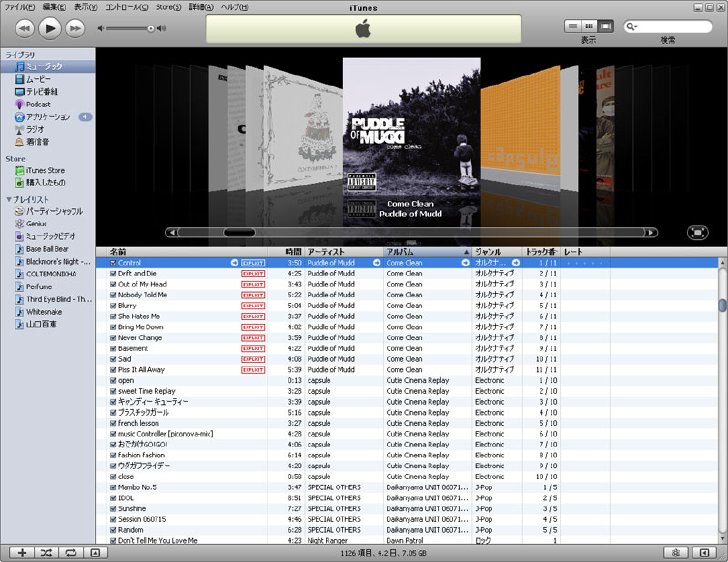
Task: Uncheck the french lesson checkbox
Action: (x=113, y=423)
